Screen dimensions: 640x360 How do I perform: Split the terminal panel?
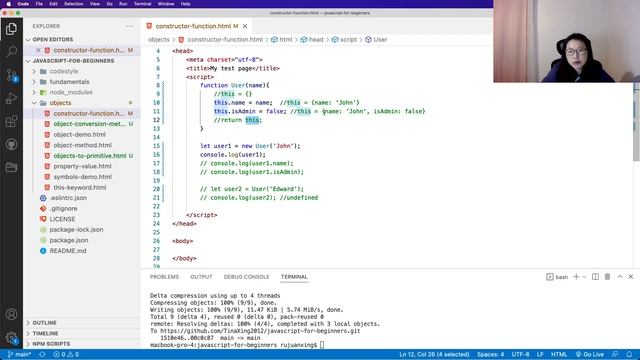(x=596, y=277)
